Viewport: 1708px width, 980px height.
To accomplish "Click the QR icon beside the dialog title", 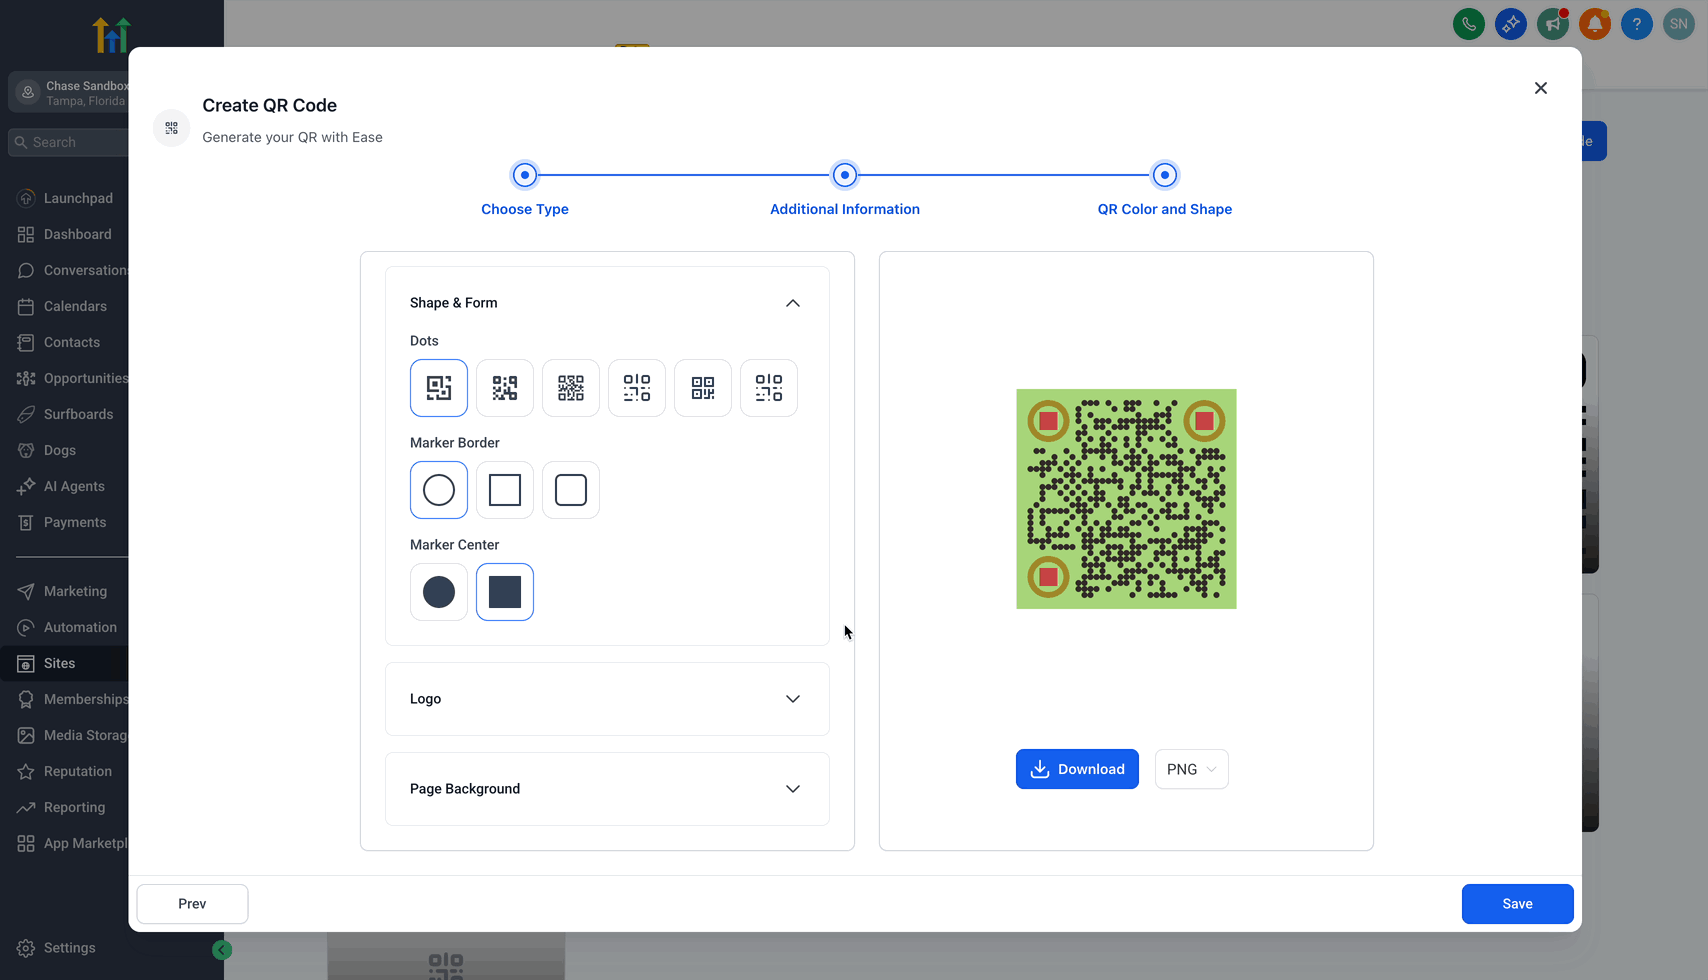I will click(172, 128).
